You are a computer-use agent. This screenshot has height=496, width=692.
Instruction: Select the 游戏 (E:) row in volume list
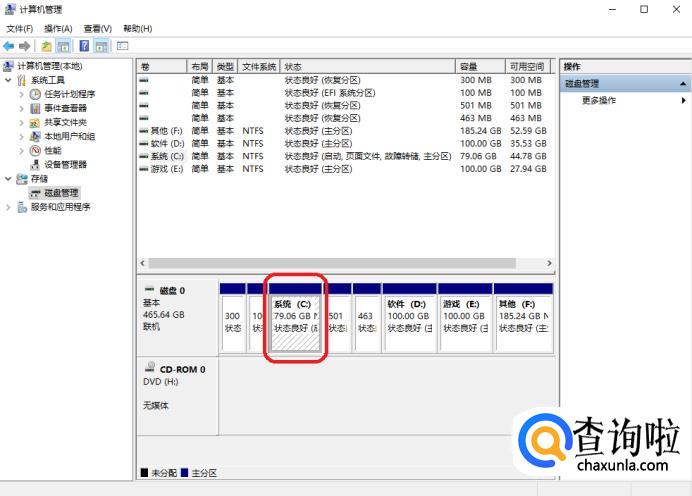pyautogui.click(x=344, y=169)
